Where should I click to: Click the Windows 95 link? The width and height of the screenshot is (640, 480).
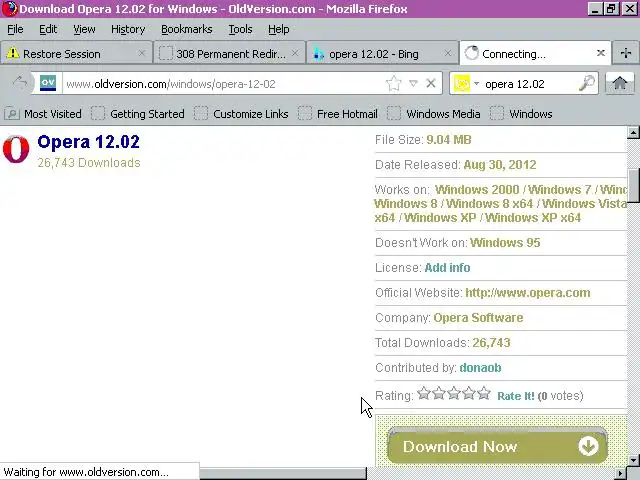point(505,242)
